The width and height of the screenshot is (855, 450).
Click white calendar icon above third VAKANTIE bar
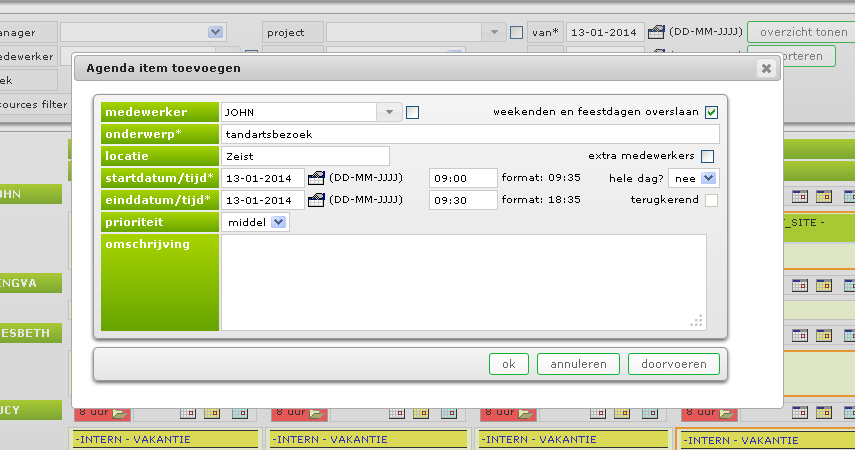(x=598, y=413)
